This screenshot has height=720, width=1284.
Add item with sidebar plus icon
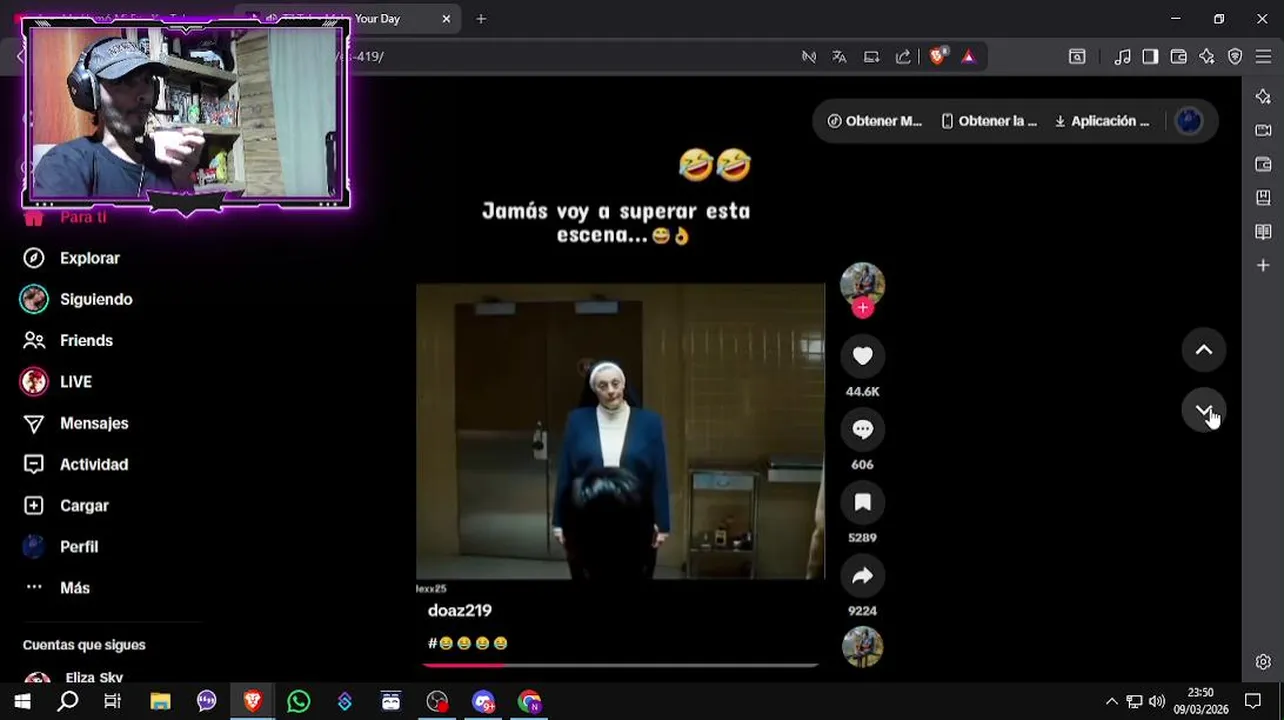tap(1263, 266)
